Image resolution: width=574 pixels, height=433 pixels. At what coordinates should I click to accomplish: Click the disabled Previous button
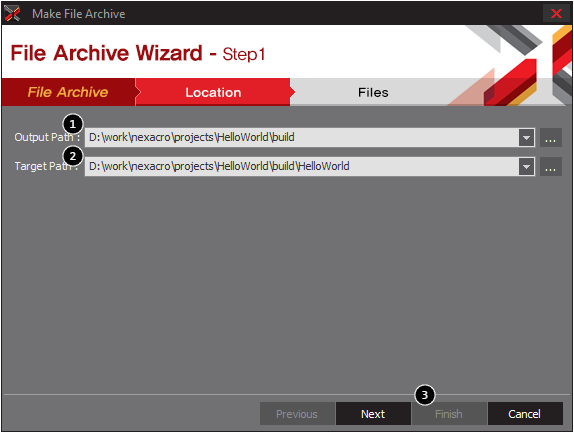point(297,414)
